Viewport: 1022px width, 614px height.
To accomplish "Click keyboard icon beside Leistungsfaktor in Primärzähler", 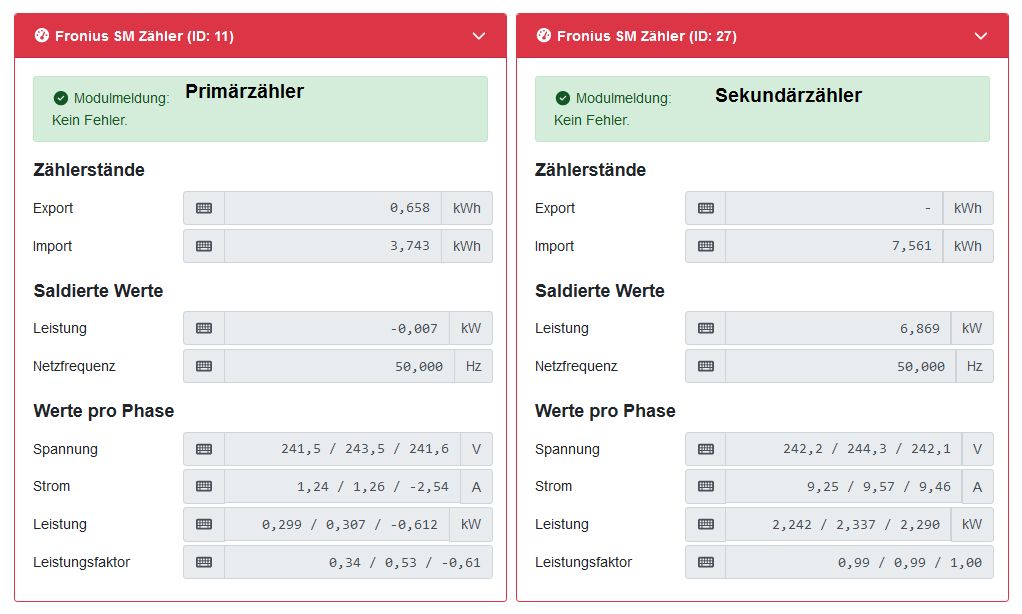I will pyautogui.click(x=204, y=562).
